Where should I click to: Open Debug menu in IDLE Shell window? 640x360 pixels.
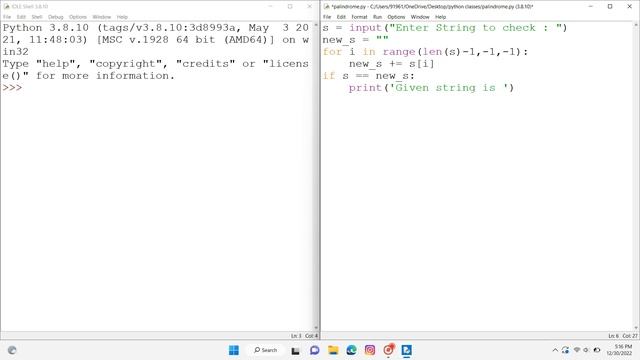[56, 17]
